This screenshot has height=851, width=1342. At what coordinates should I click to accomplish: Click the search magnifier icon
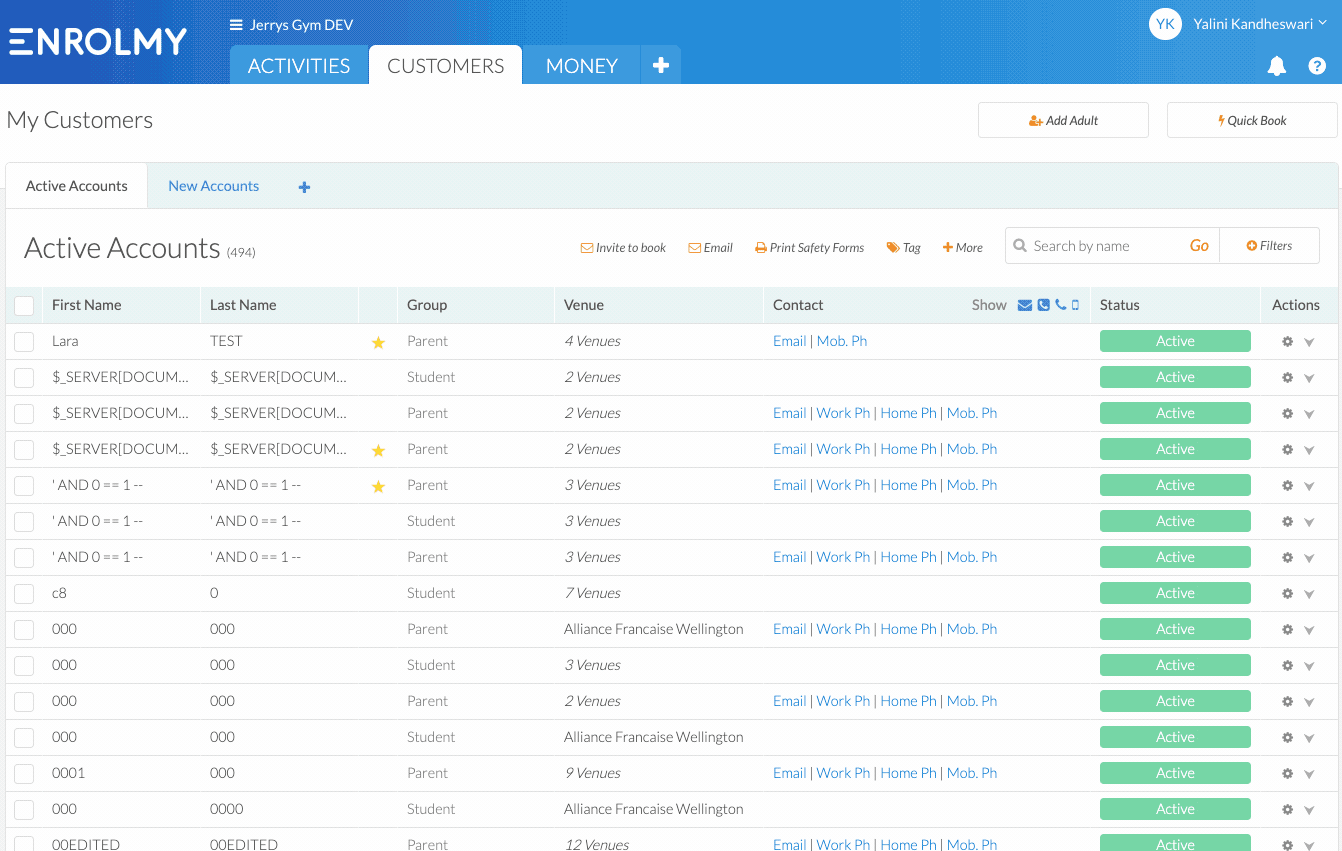coord(1020,246)
